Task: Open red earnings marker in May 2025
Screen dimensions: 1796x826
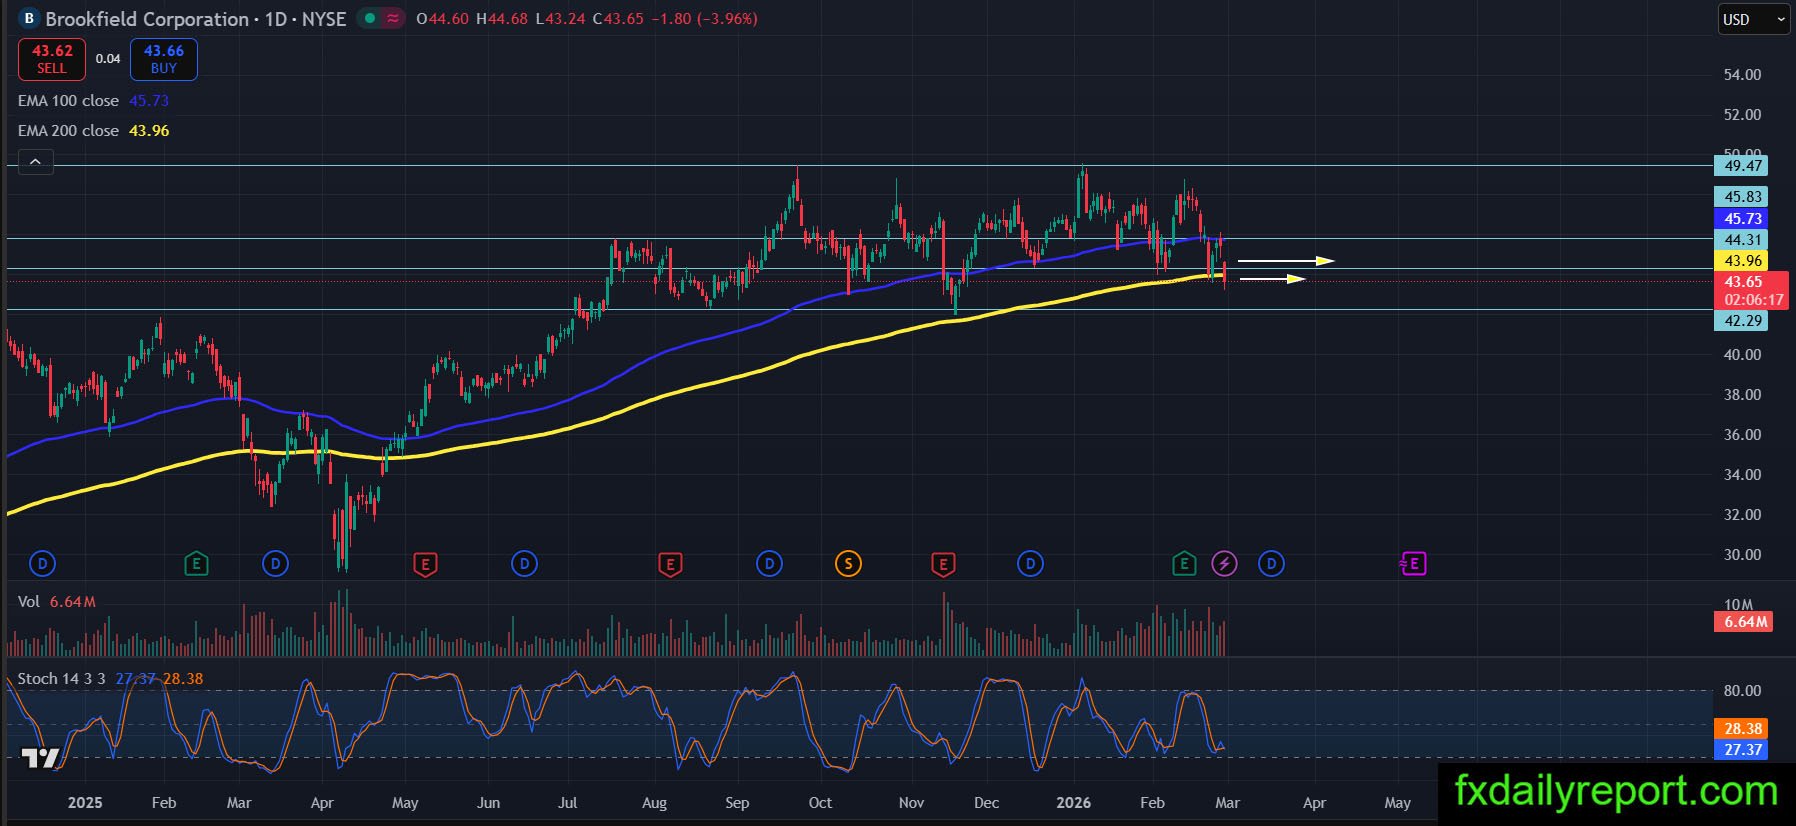Action: (x=425, y=564)
